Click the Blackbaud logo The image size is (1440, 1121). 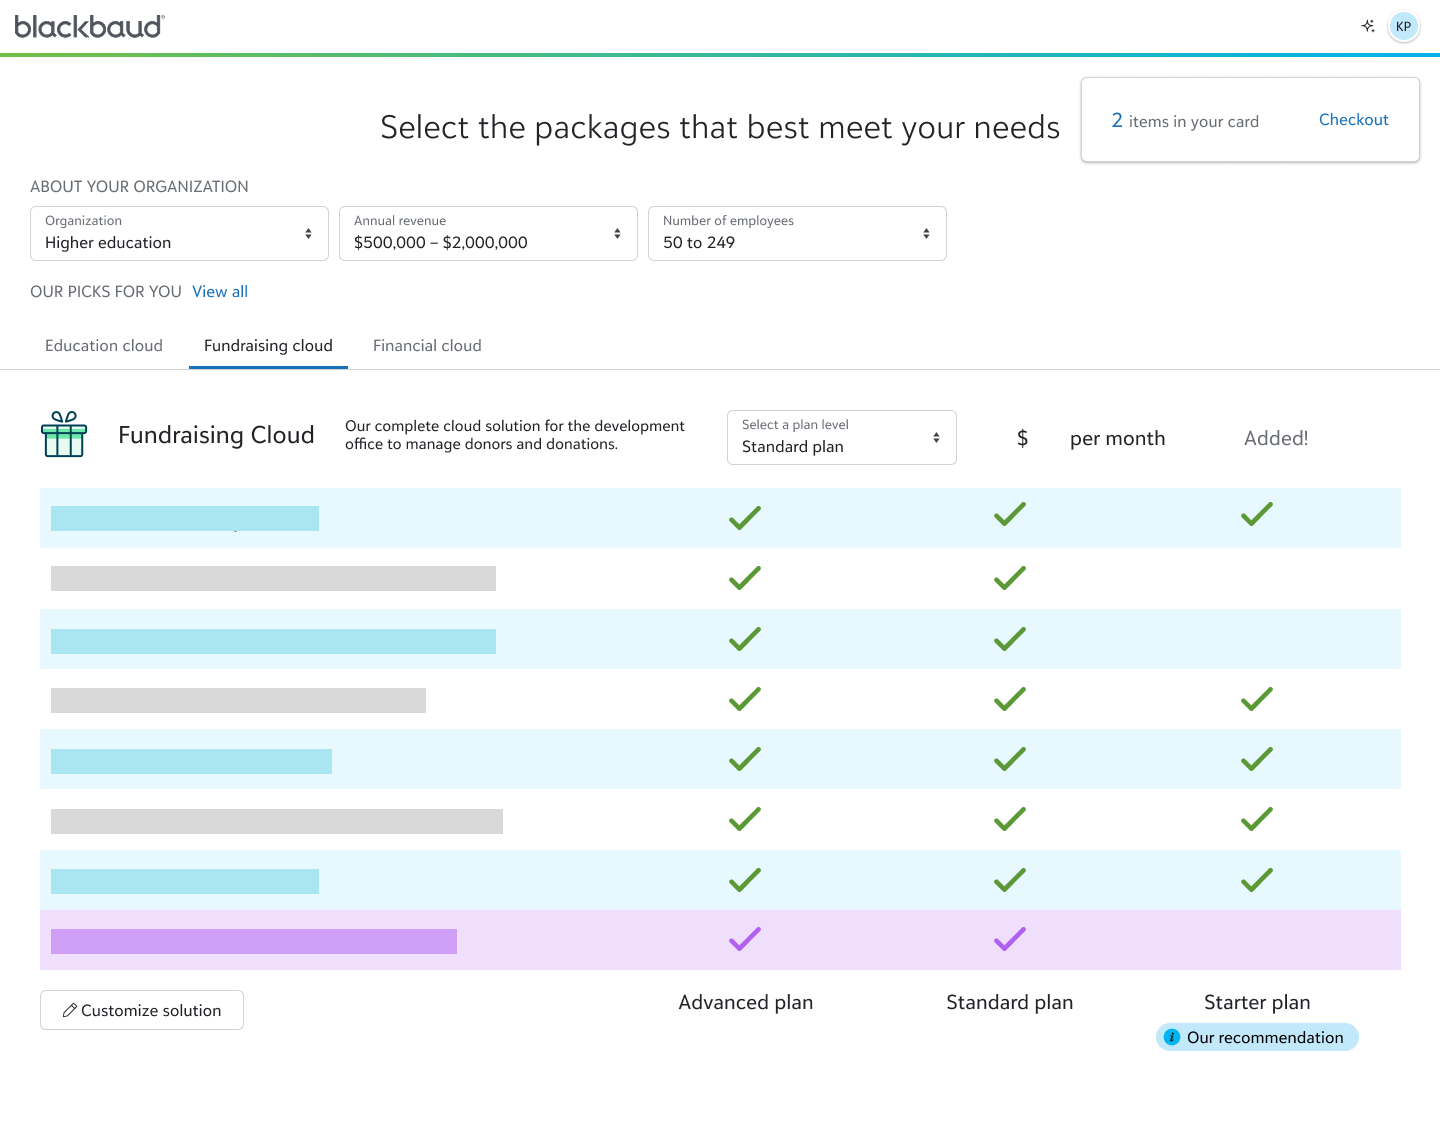[89, 27]
